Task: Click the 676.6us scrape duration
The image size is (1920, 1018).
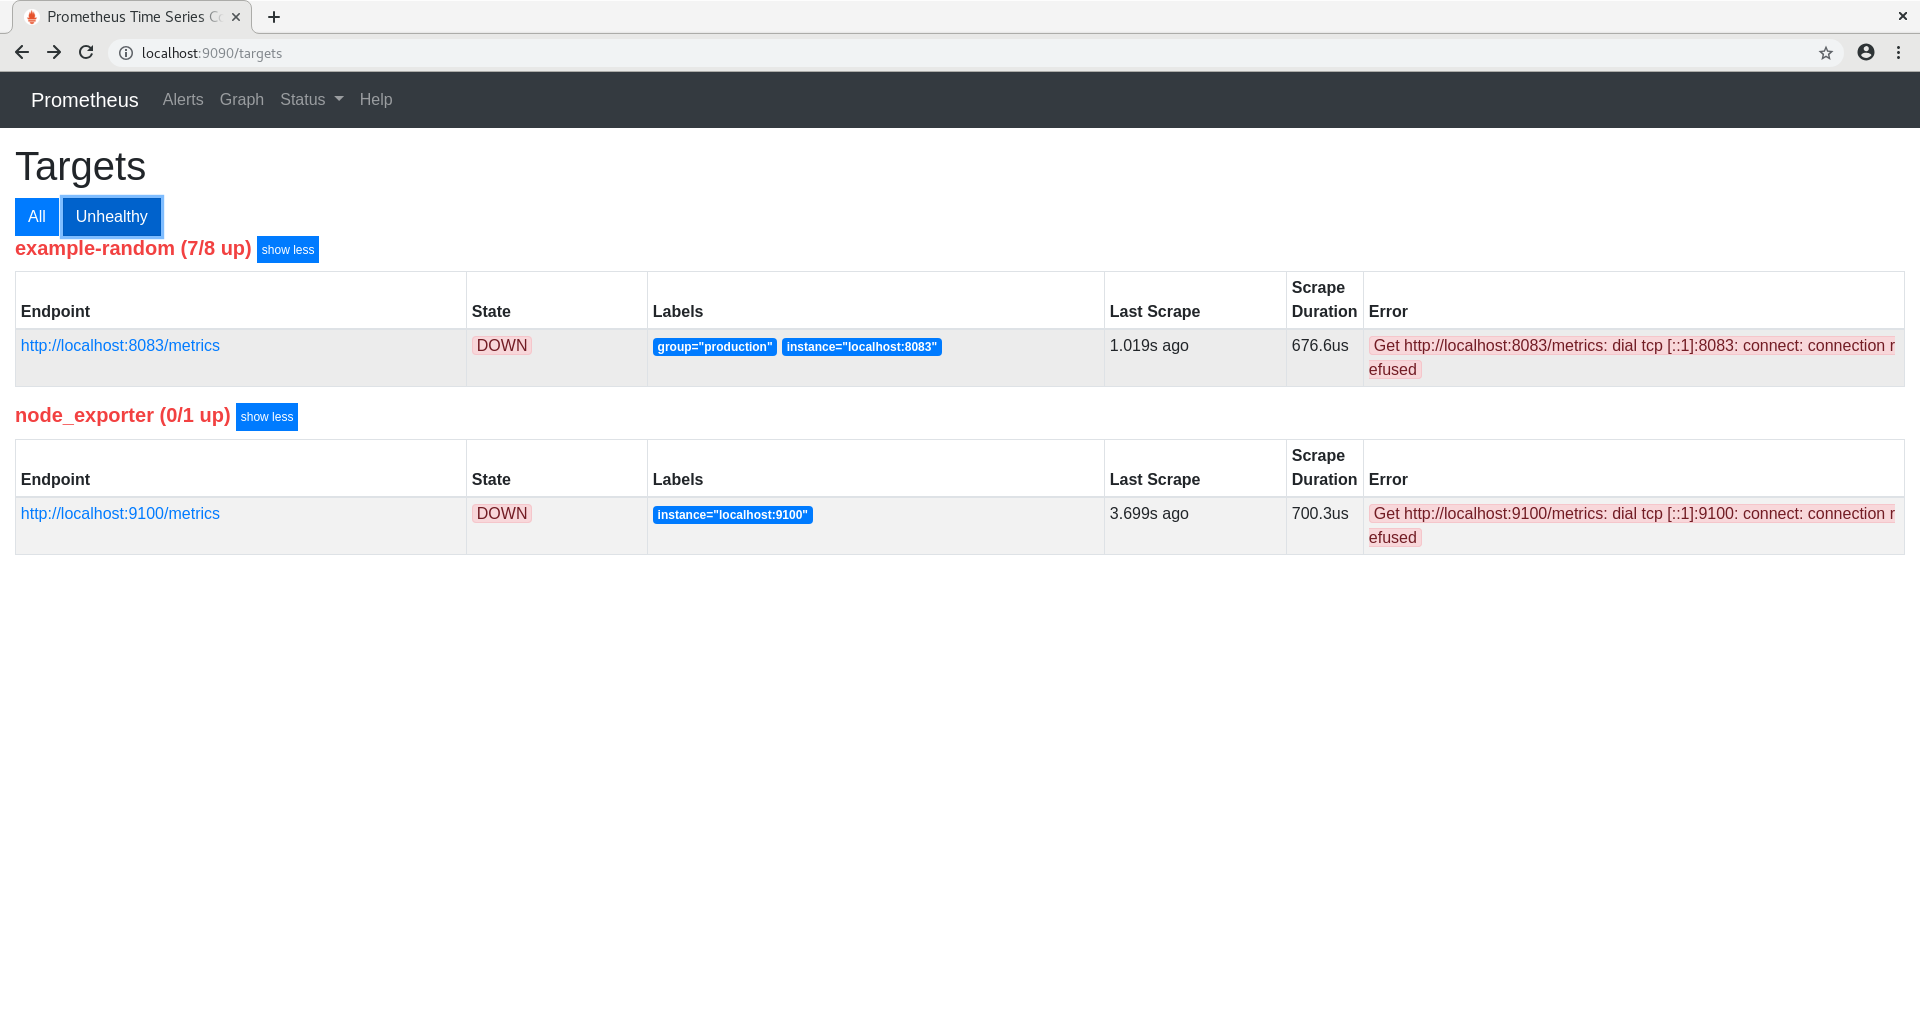Action: coord(1320,346)
